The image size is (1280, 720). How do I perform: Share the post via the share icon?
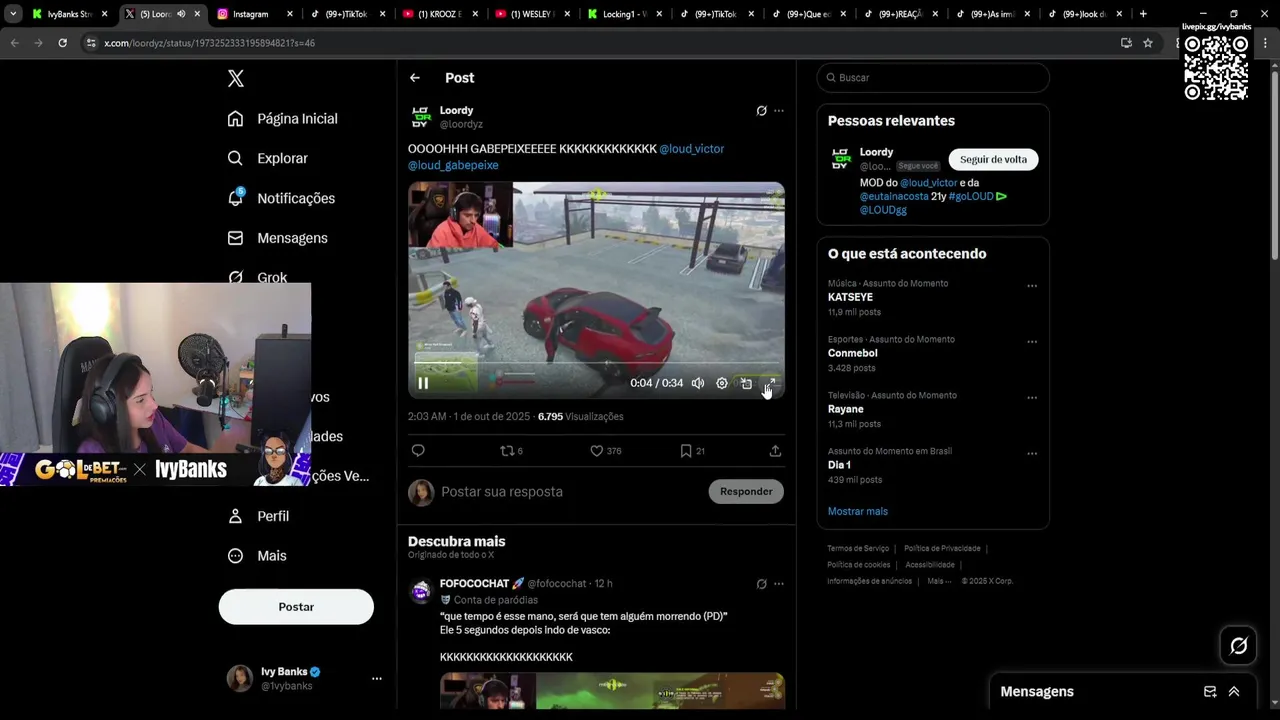click(x=775, y=451)
